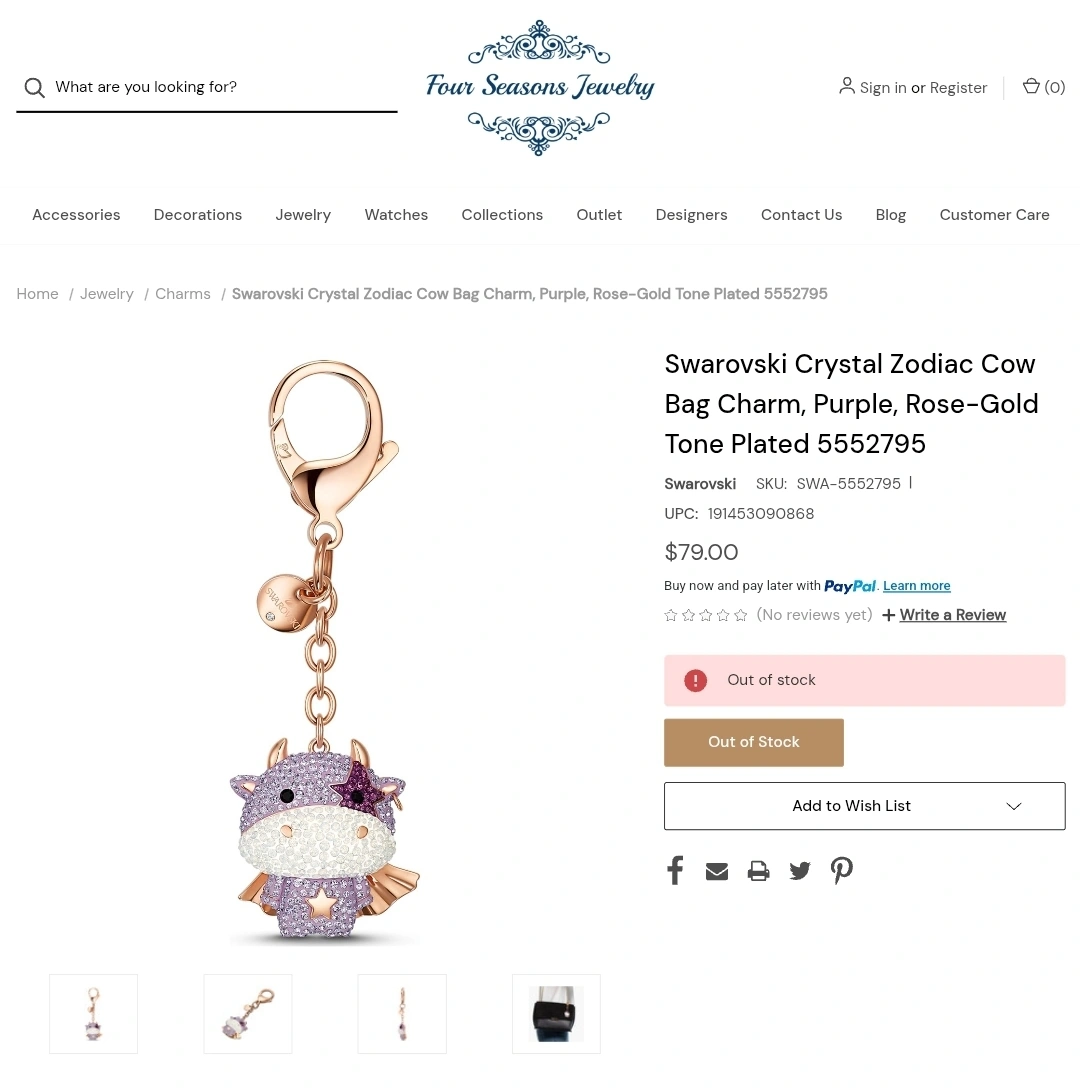1080x1089 pixels.
Task: Go to Charms breadcrumb
Action: click(183, 294)
